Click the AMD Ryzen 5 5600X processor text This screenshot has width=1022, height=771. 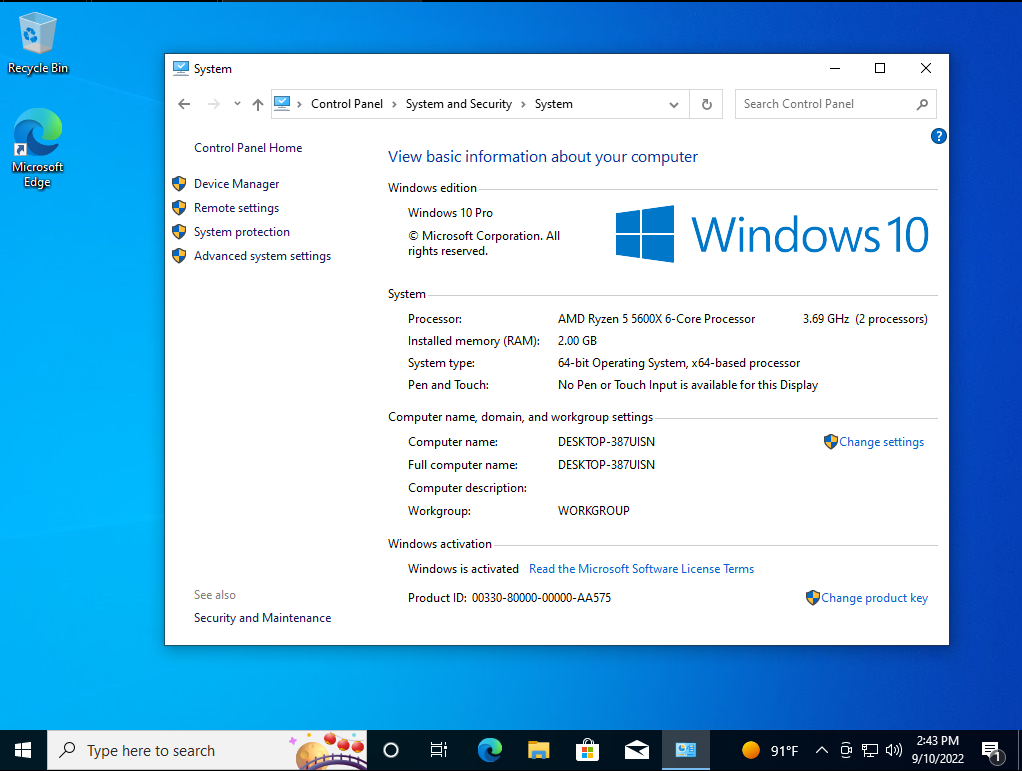(x=656, y=319)
